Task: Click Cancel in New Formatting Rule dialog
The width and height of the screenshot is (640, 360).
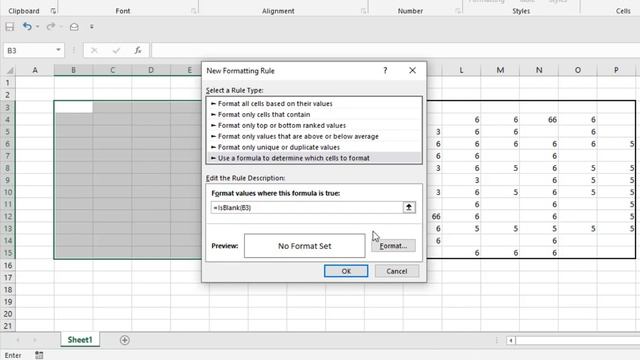Action: pyautogui.click(x=396, y=271)
